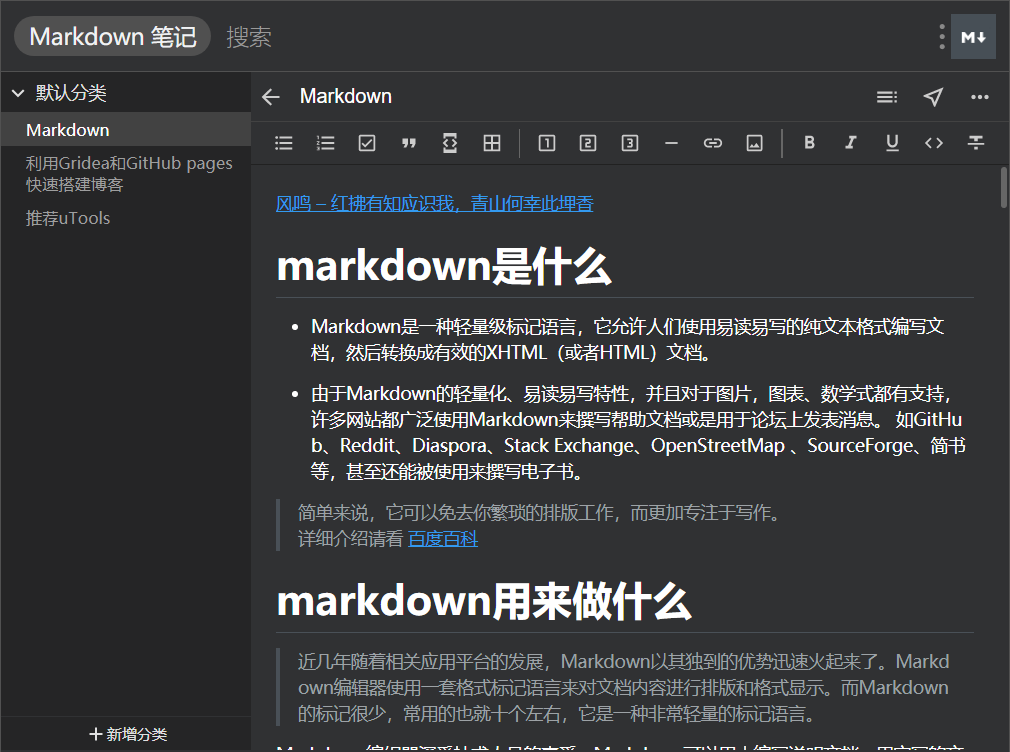Apply heading level 1
Screen dimensions: 1010x752
tap(546, 143)
